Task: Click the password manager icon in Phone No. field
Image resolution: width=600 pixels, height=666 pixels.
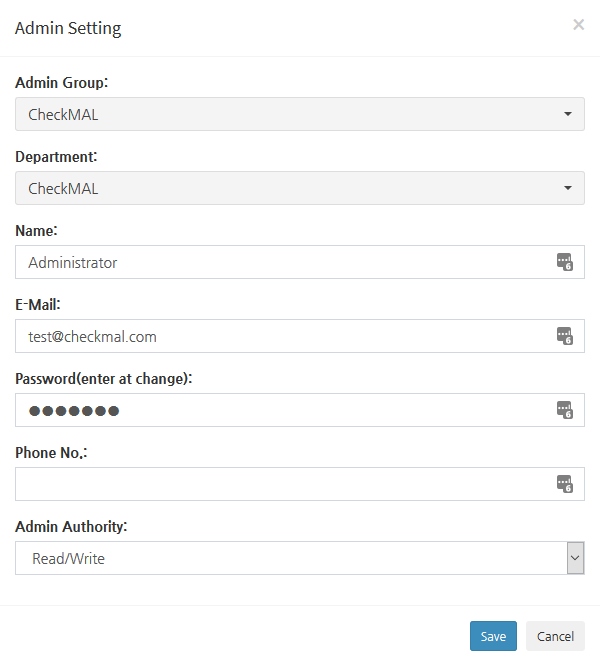Action: click(x=565, y=484)
